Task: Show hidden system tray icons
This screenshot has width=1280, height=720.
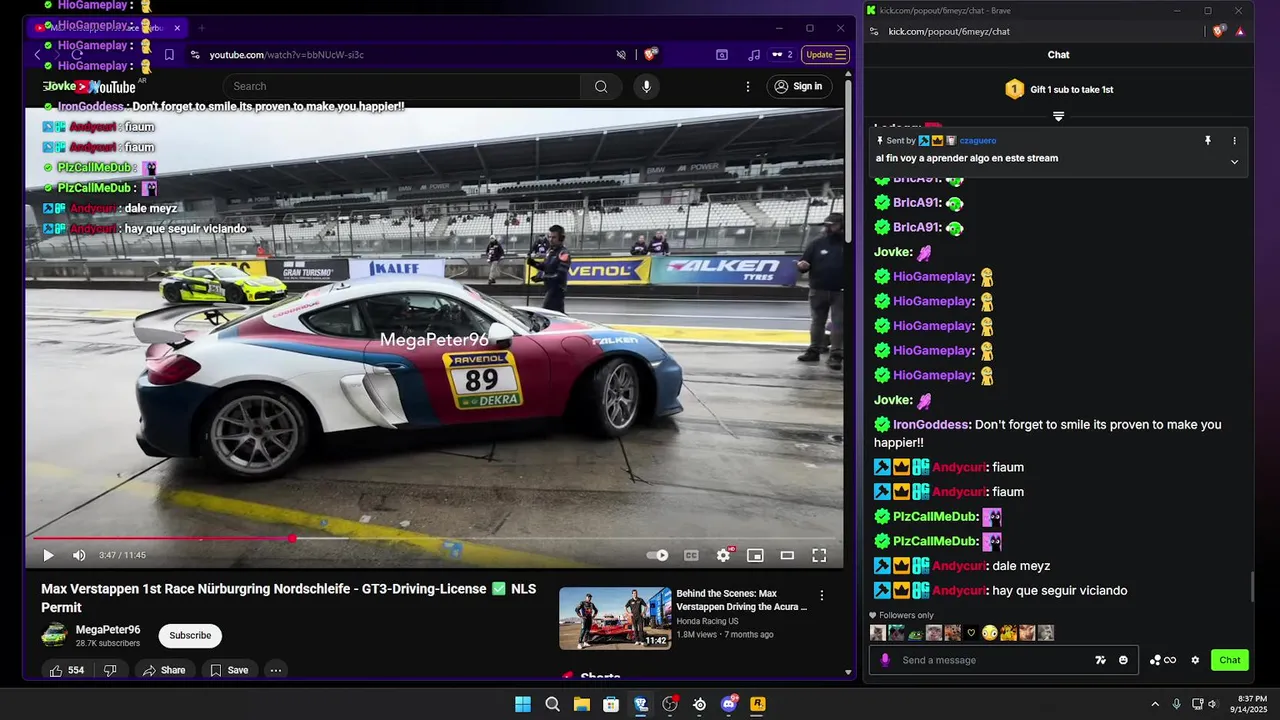Action: (x=1155, y=704)
